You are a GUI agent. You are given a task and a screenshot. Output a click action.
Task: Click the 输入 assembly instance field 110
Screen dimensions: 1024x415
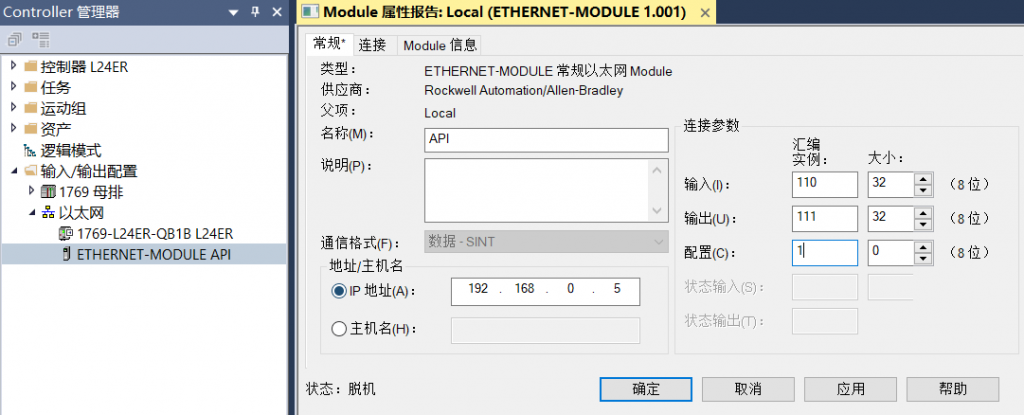click(x=824, y=184)
